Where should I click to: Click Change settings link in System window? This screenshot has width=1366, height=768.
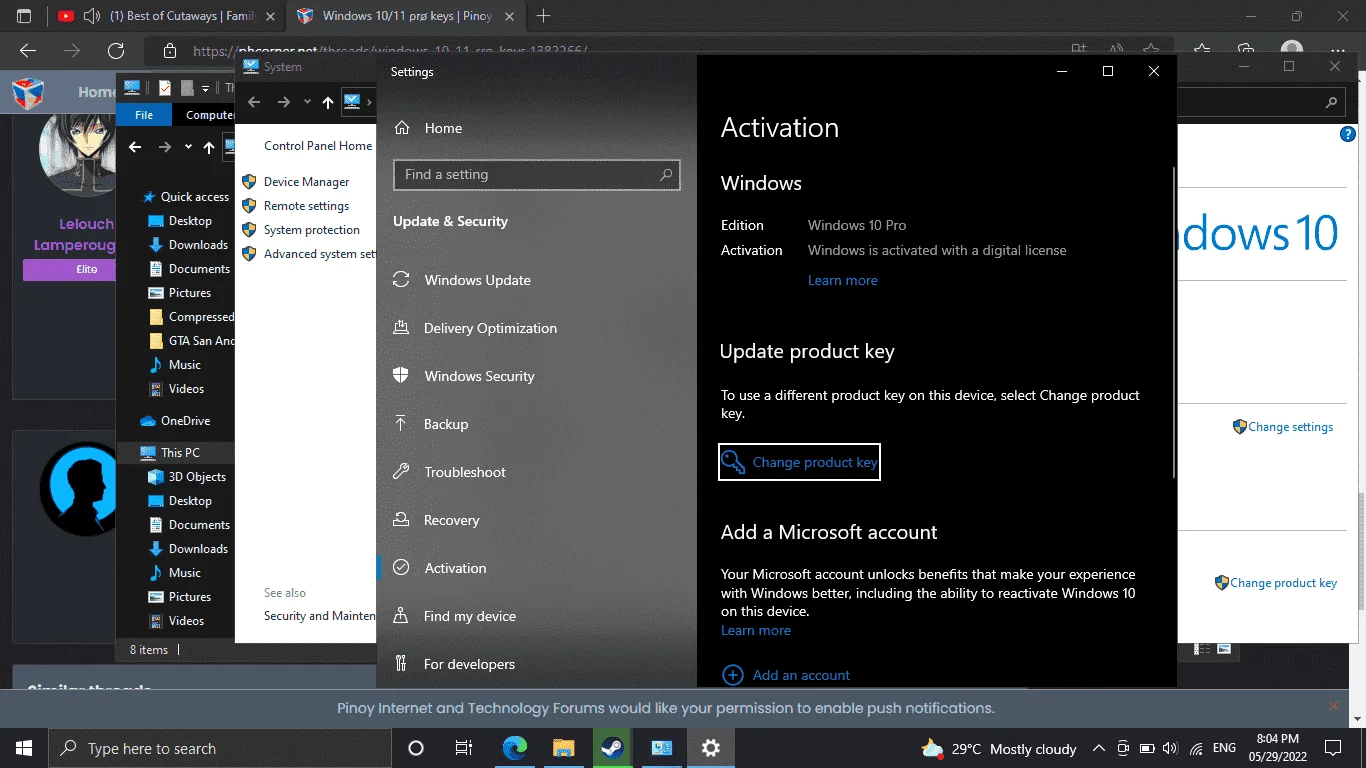tap(1290, 427)
